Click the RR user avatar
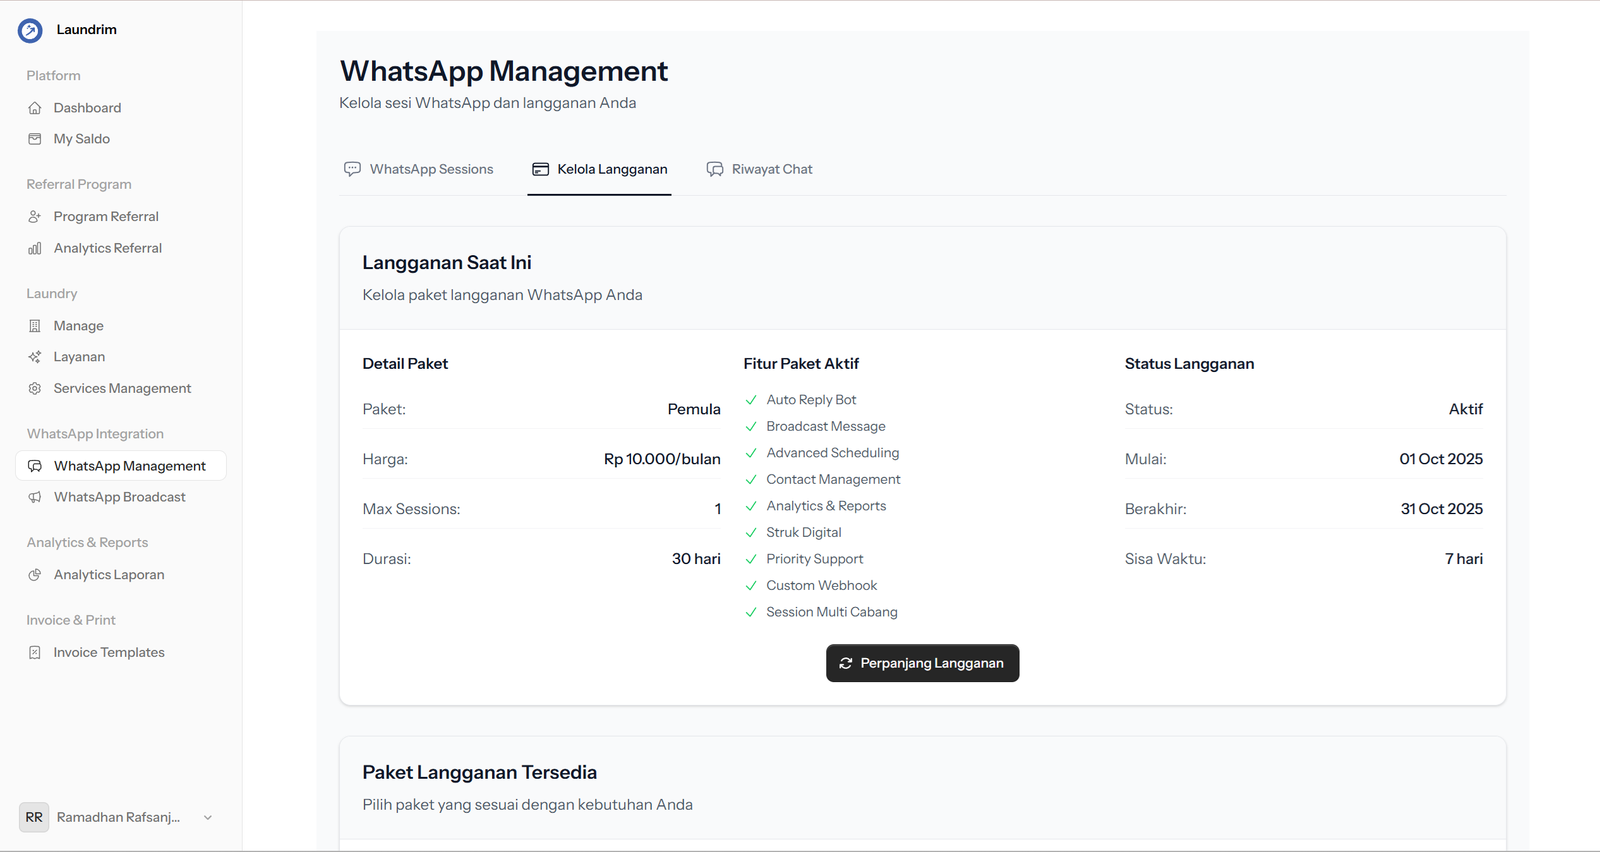This screenshot has width=1600, height=852. (34, 817)
